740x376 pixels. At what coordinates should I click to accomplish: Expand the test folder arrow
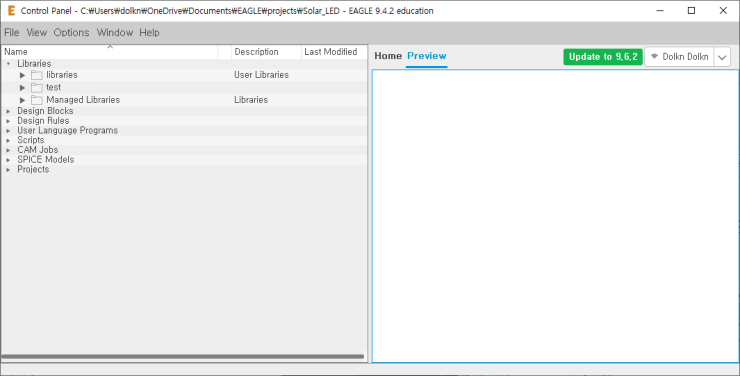22,87
